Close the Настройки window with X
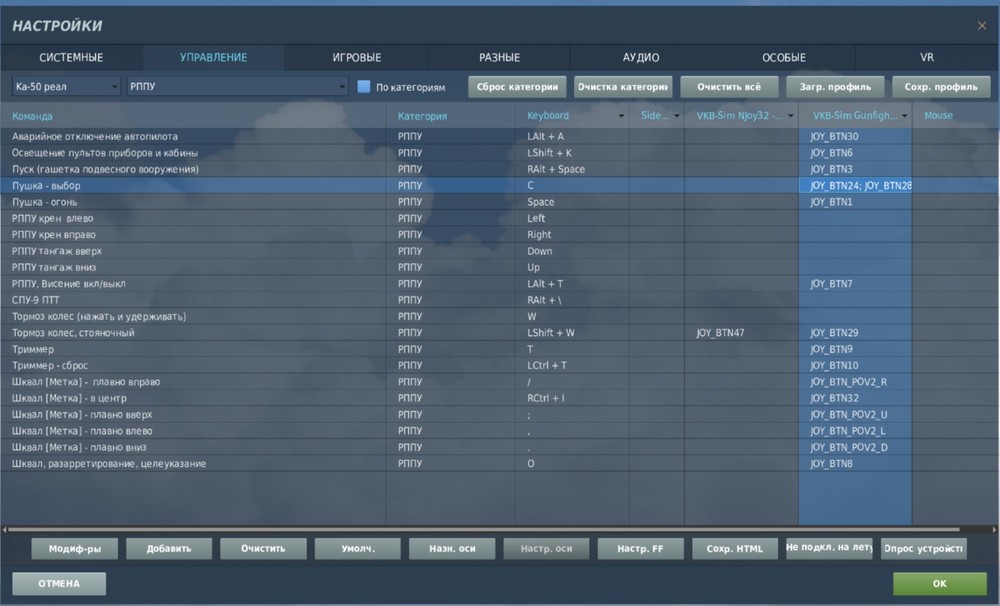This screenshot has height=606, width=1000. click(x=982, y=26)
